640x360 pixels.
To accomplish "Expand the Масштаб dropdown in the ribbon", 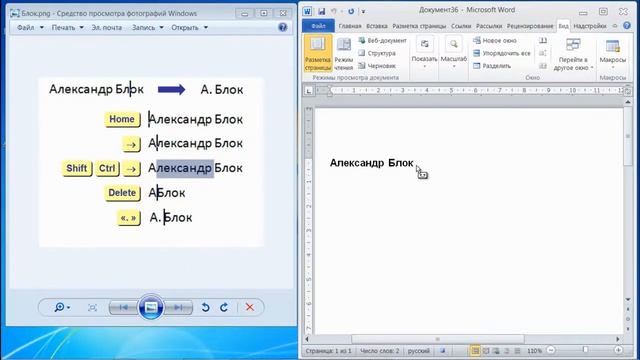I will click(453, 53).
